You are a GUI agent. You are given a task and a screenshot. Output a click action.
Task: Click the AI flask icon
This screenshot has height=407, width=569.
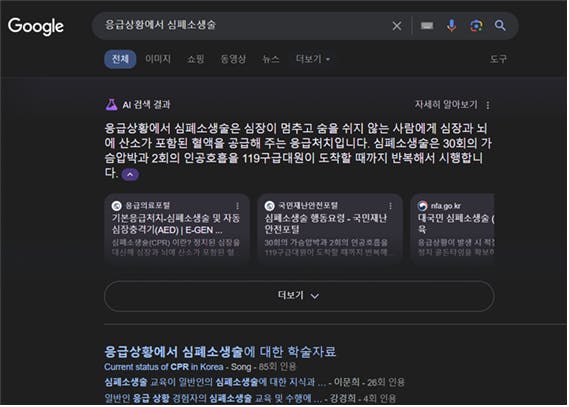(x=111, y=104)
